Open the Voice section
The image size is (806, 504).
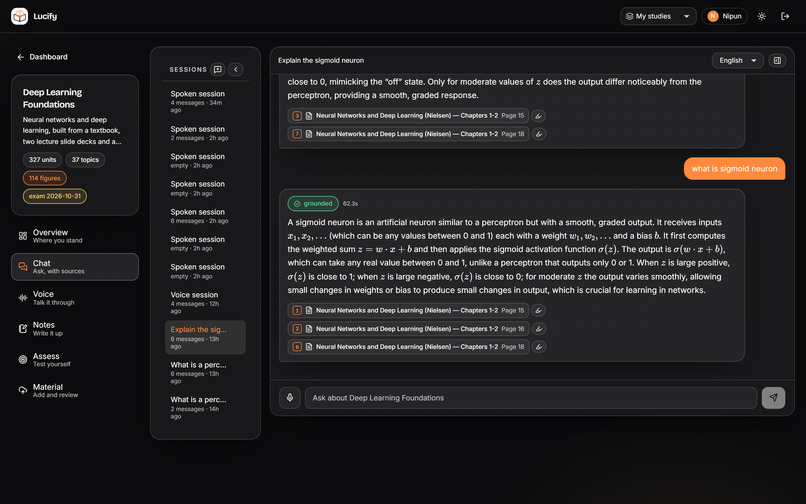tap(75, 298)
